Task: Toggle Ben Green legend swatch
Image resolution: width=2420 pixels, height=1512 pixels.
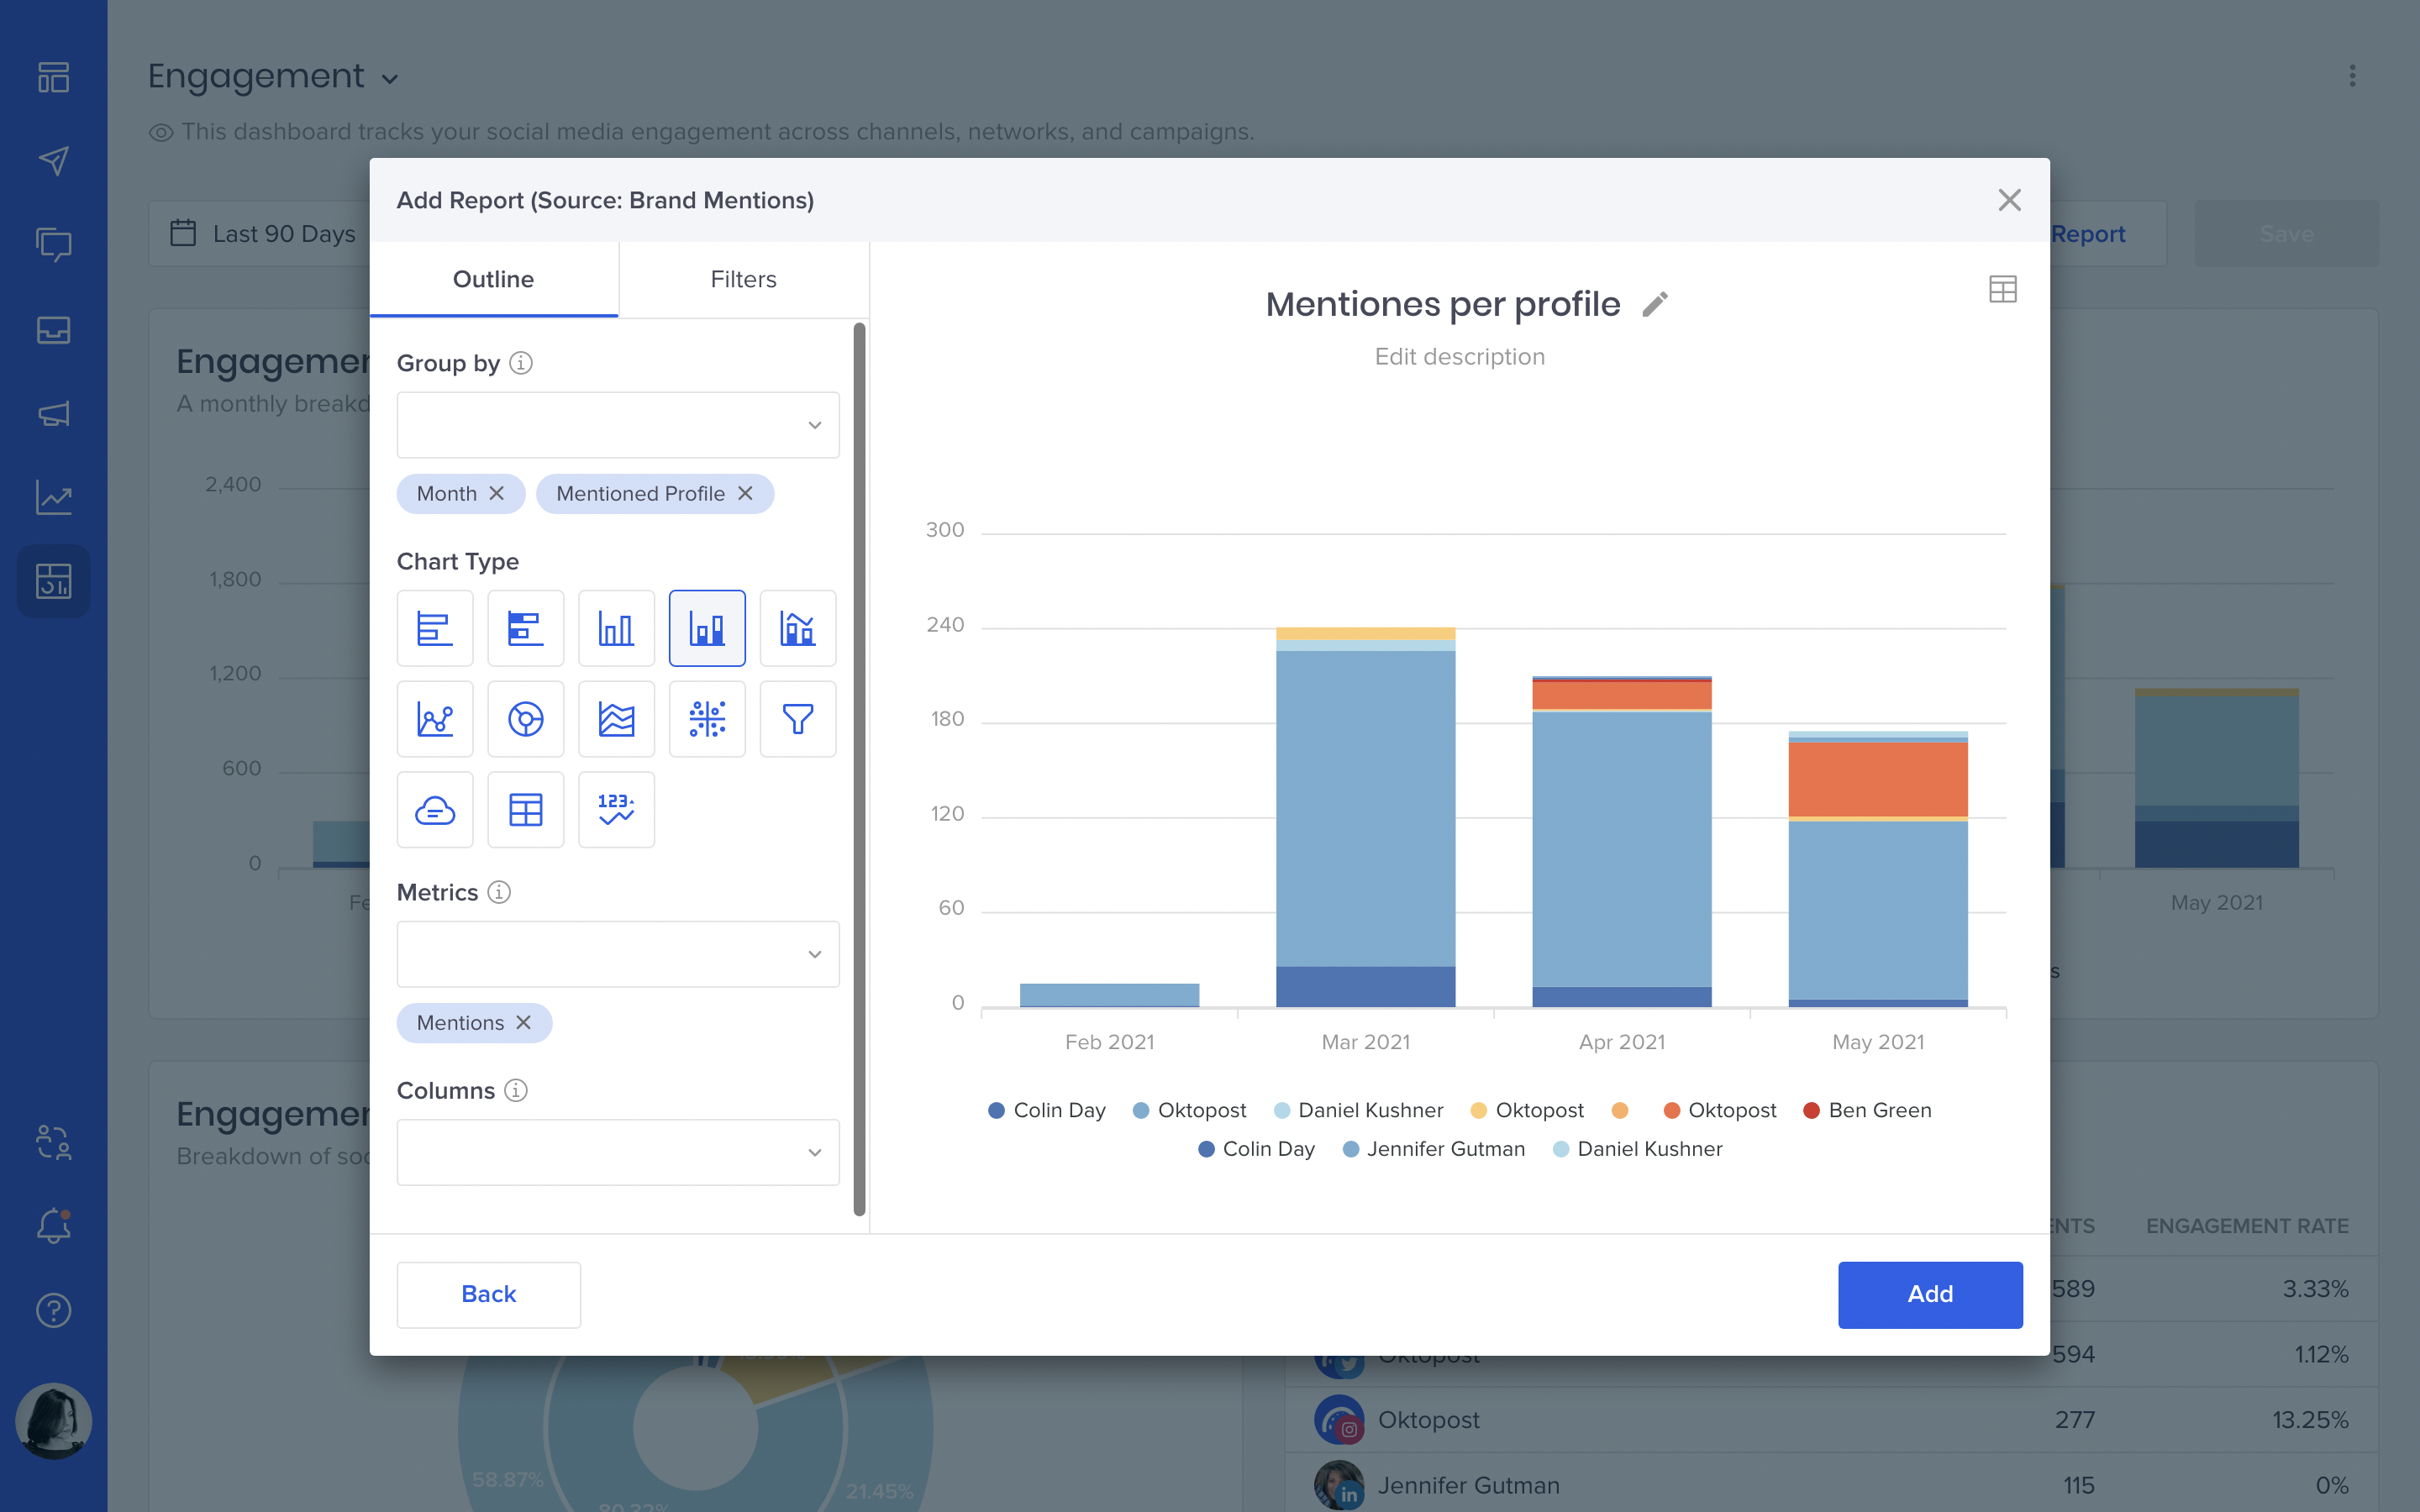Action: pos(1811,1110)
